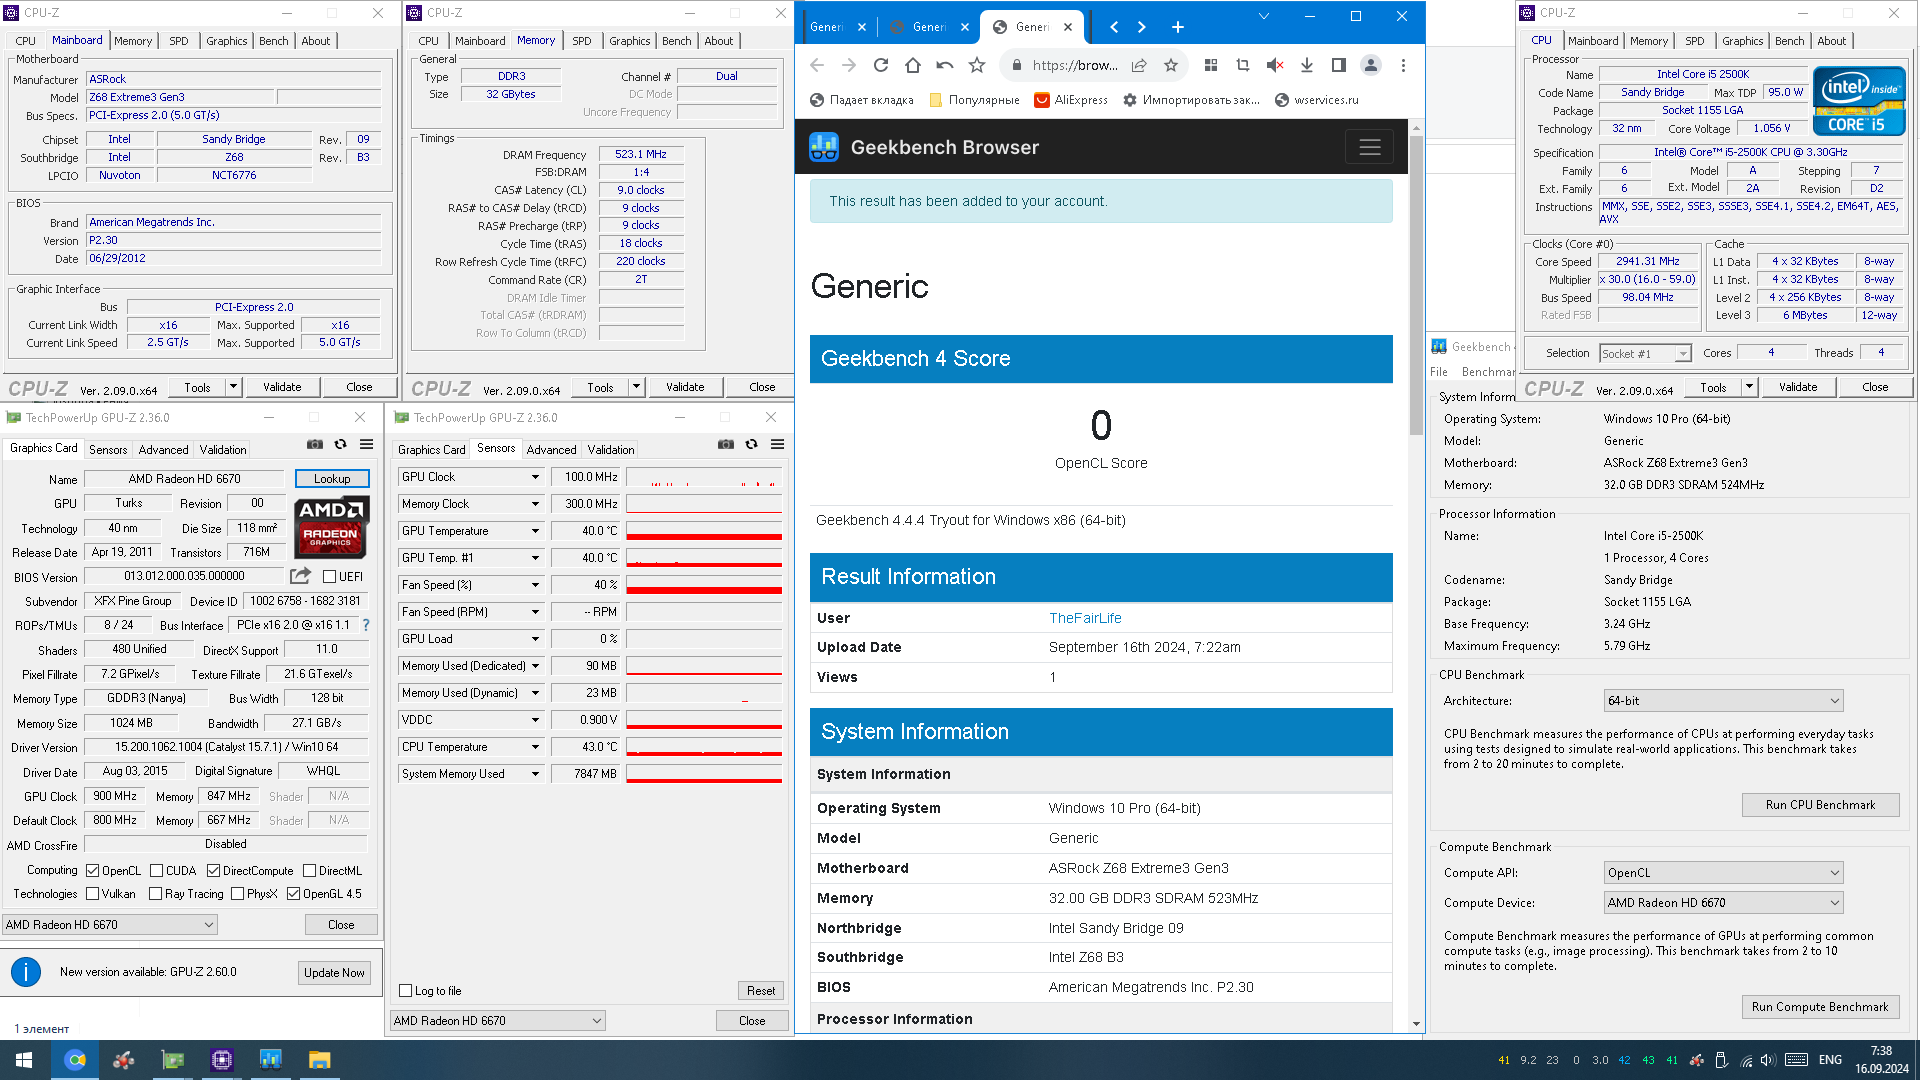Bookmark this page with the address bar star
This screenshot has width=1920, height=1080.
pos(1171,65)
